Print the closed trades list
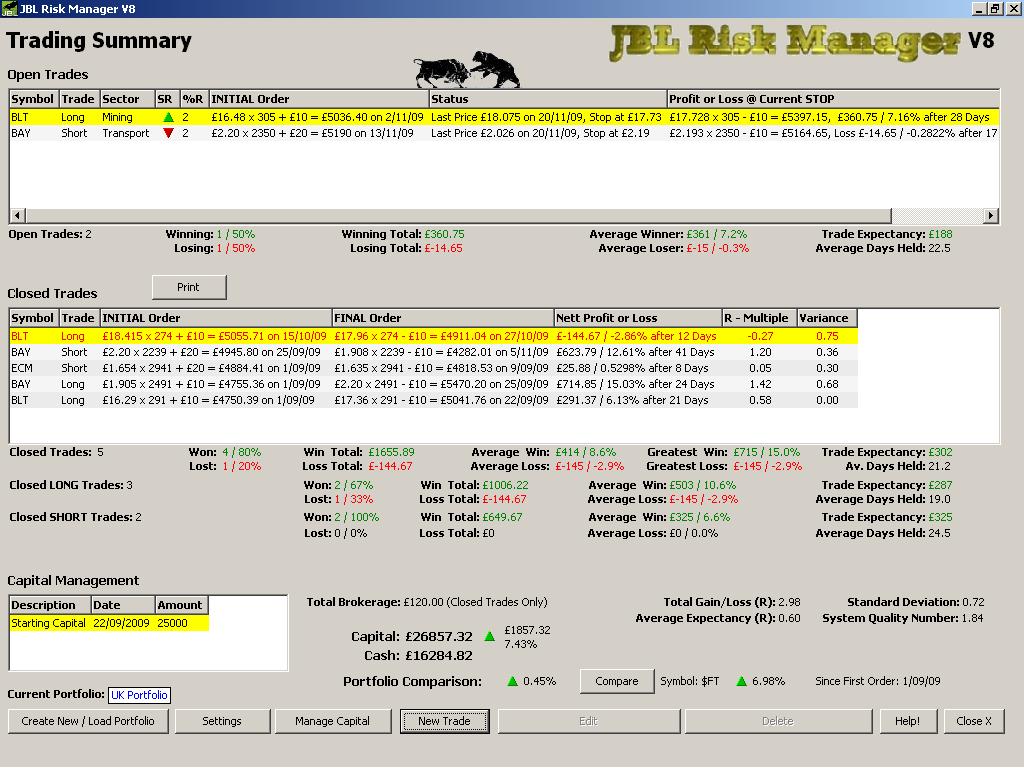Screen dimensions: 1024x768 [x=189, y=287]
